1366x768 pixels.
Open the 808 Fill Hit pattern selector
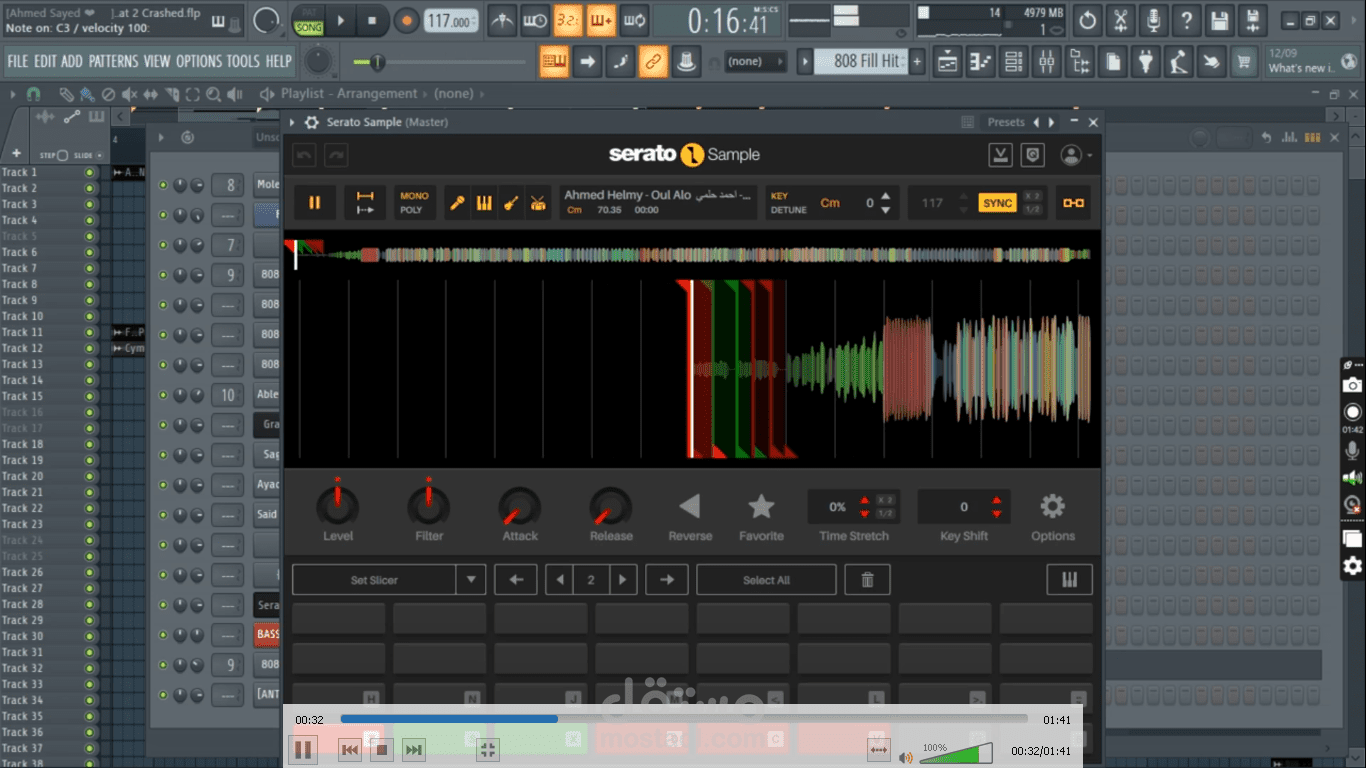(x=861, y=62)
